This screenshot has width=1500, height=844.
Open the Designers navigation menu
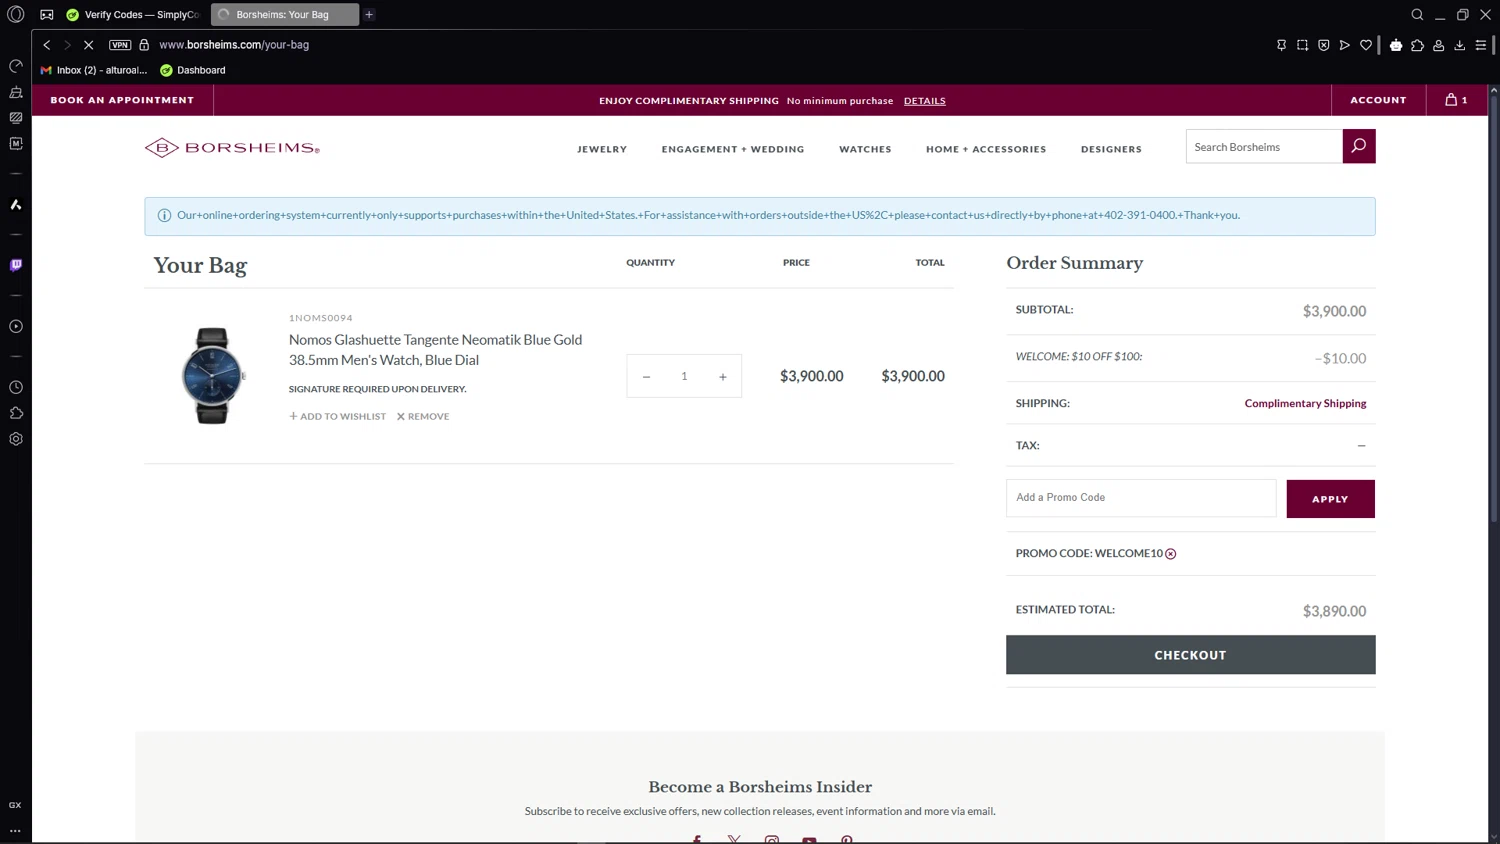(1111, 149)
